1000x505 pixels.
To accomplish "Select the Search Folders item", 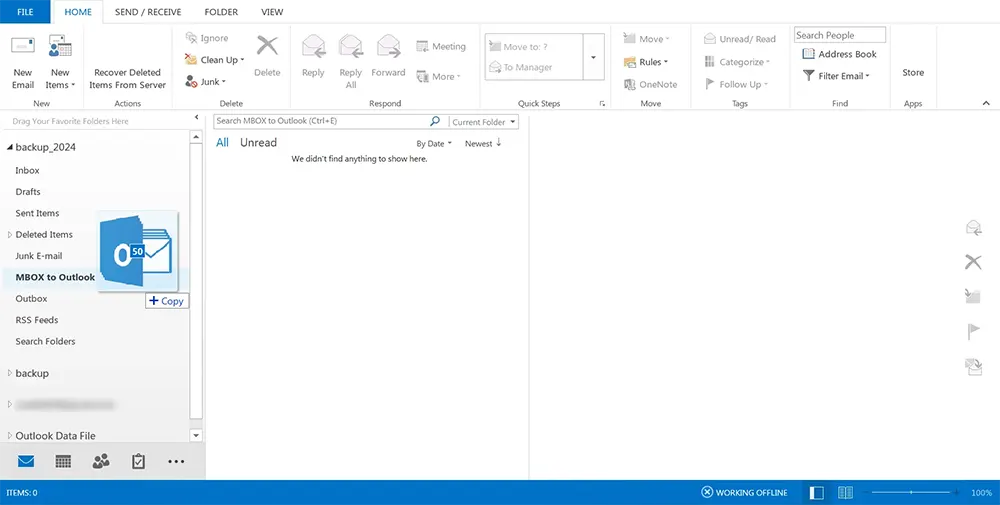I will tap(45, 341).
